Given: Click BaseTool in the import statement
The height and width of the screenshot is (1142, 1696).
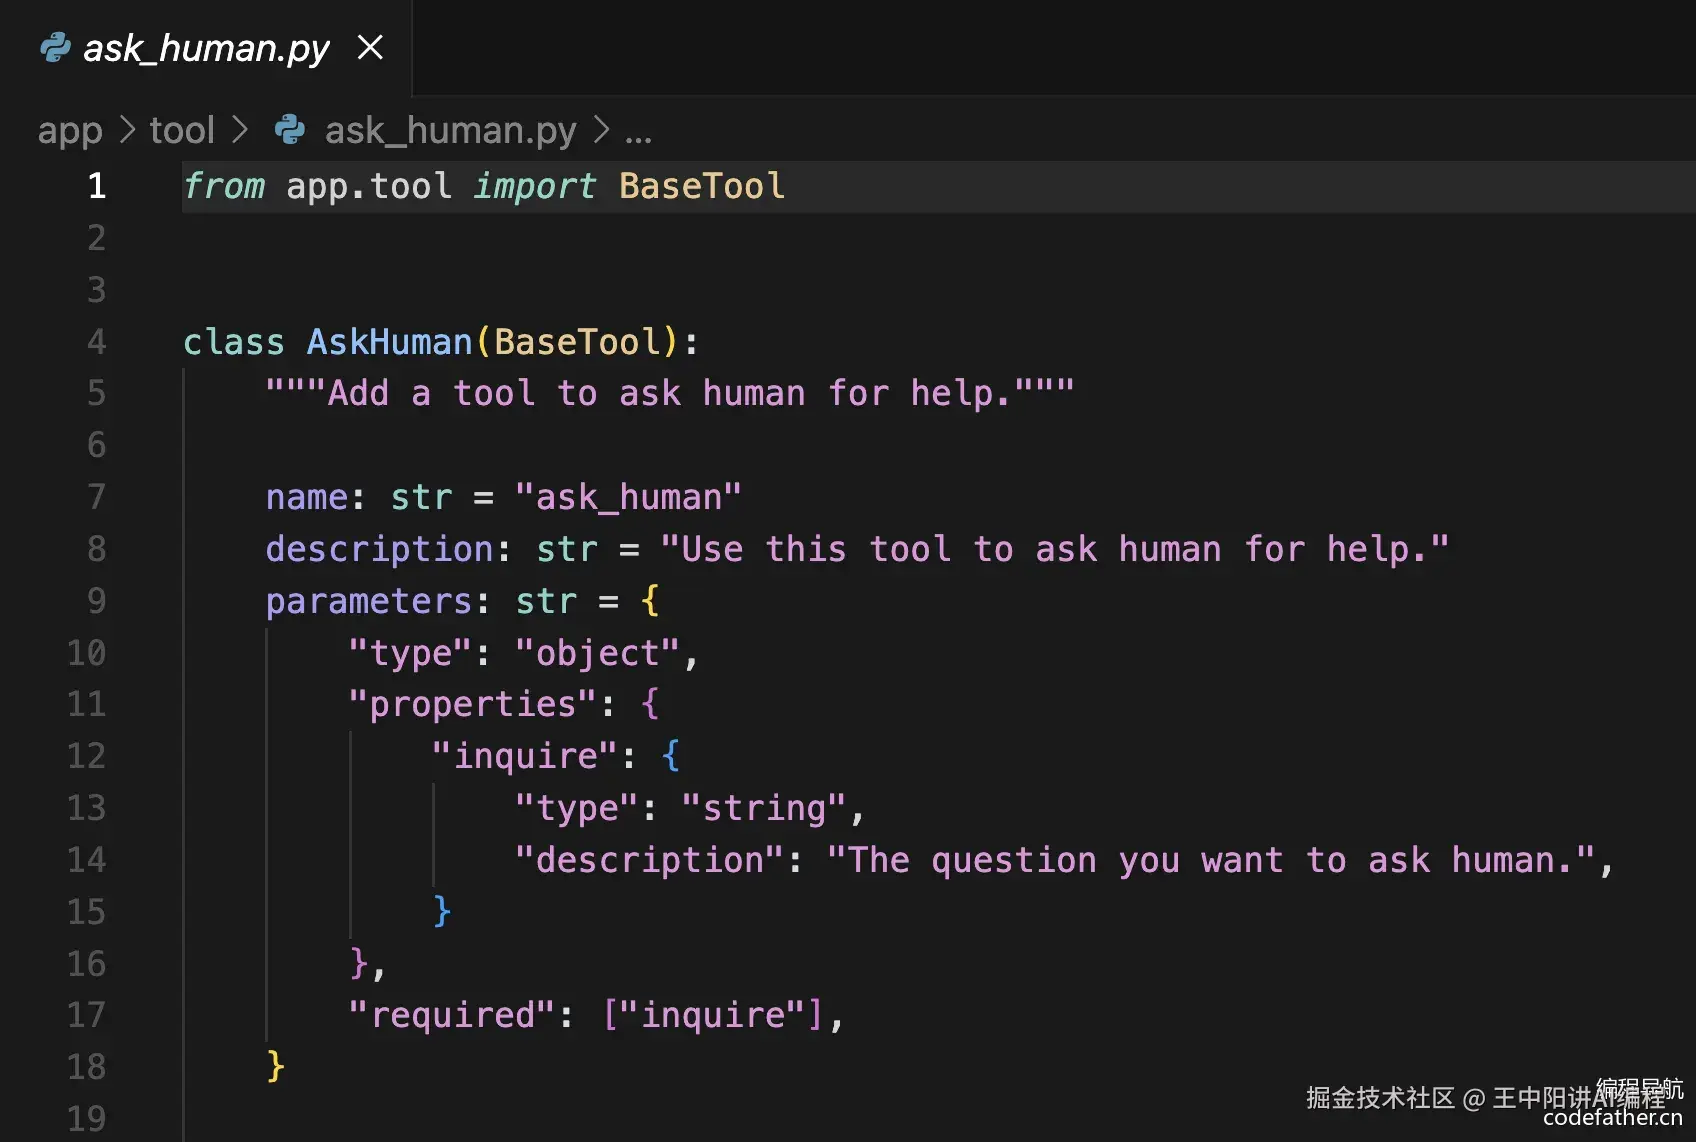Looking at the screenshot, I should coord(701,186).
